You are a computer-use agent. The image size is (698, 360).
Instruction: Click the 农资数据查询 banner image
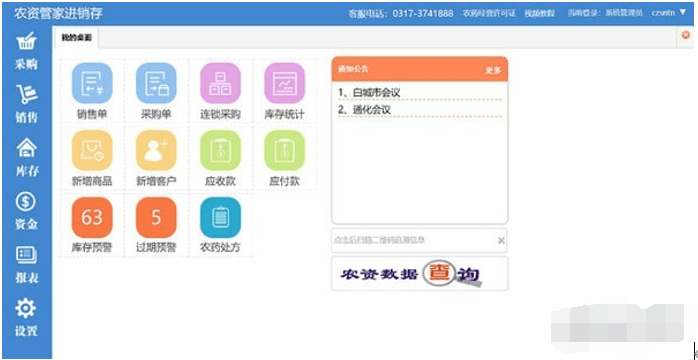(419, 273)
